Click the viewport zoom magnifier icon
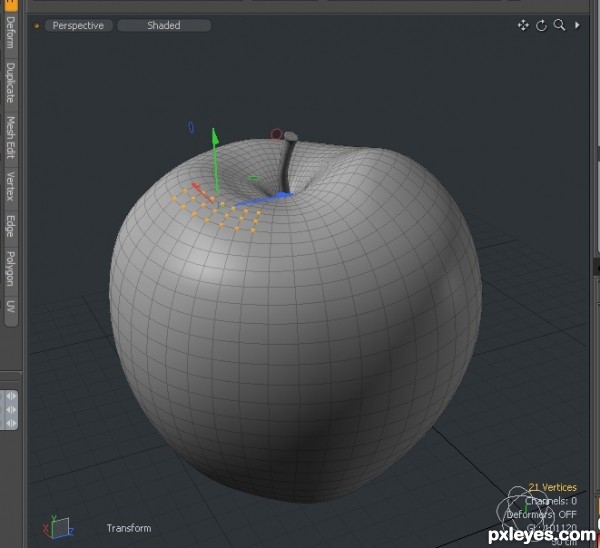The image size is (600, 548). coord(559,25)
